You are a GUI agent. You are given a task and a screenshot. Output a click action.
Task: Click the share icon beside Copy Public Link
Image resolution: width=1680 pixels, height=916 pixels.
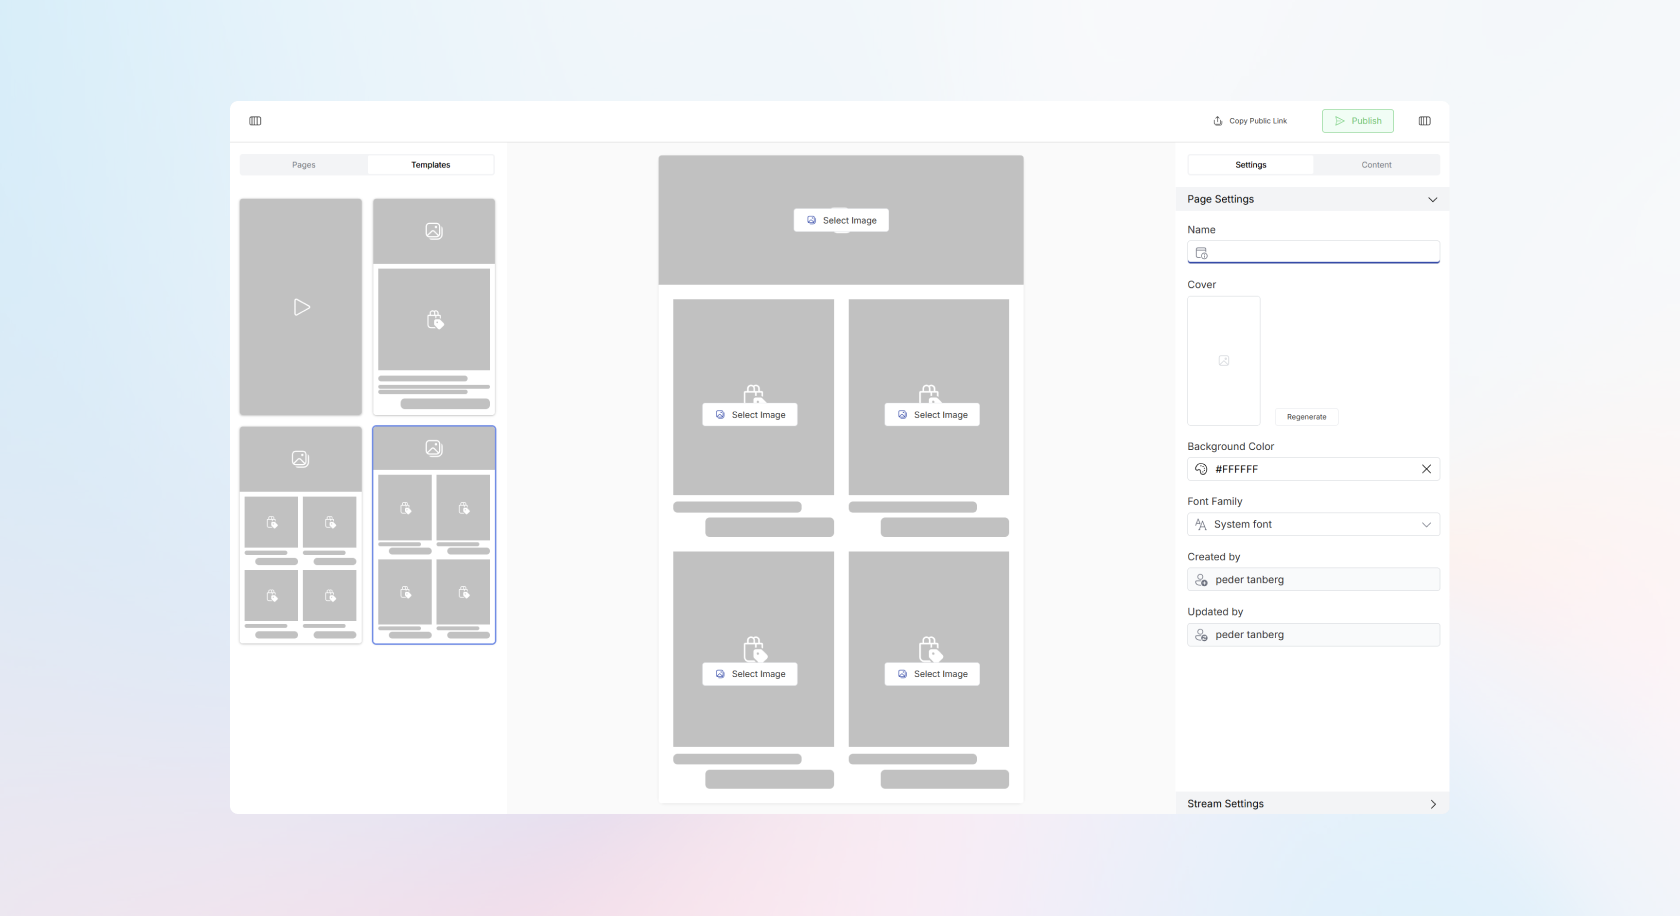pos(1218,120)
